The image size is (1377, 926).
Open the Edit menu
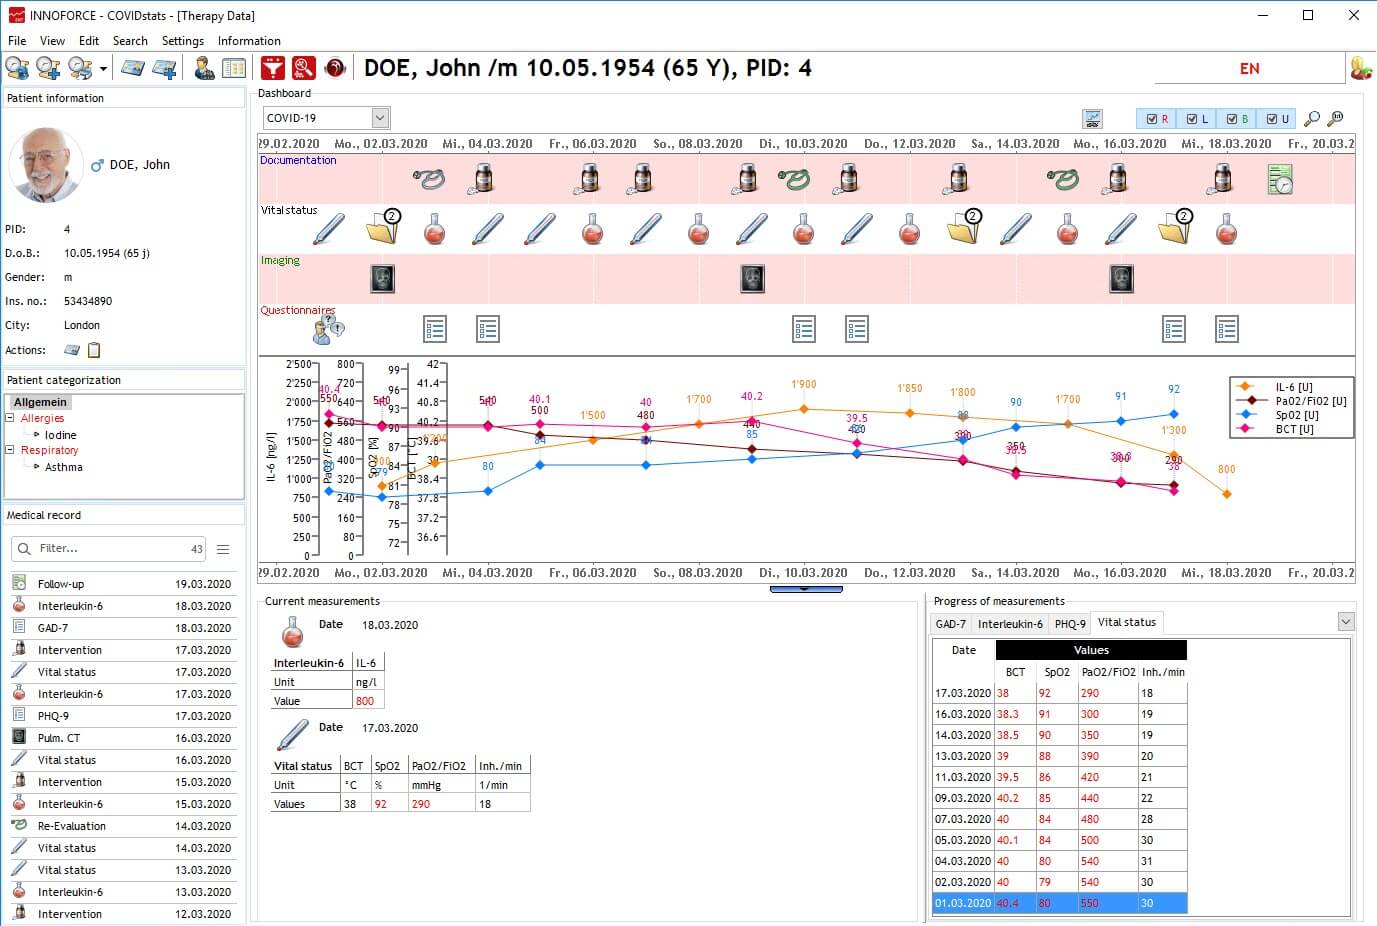click(89, 41)
